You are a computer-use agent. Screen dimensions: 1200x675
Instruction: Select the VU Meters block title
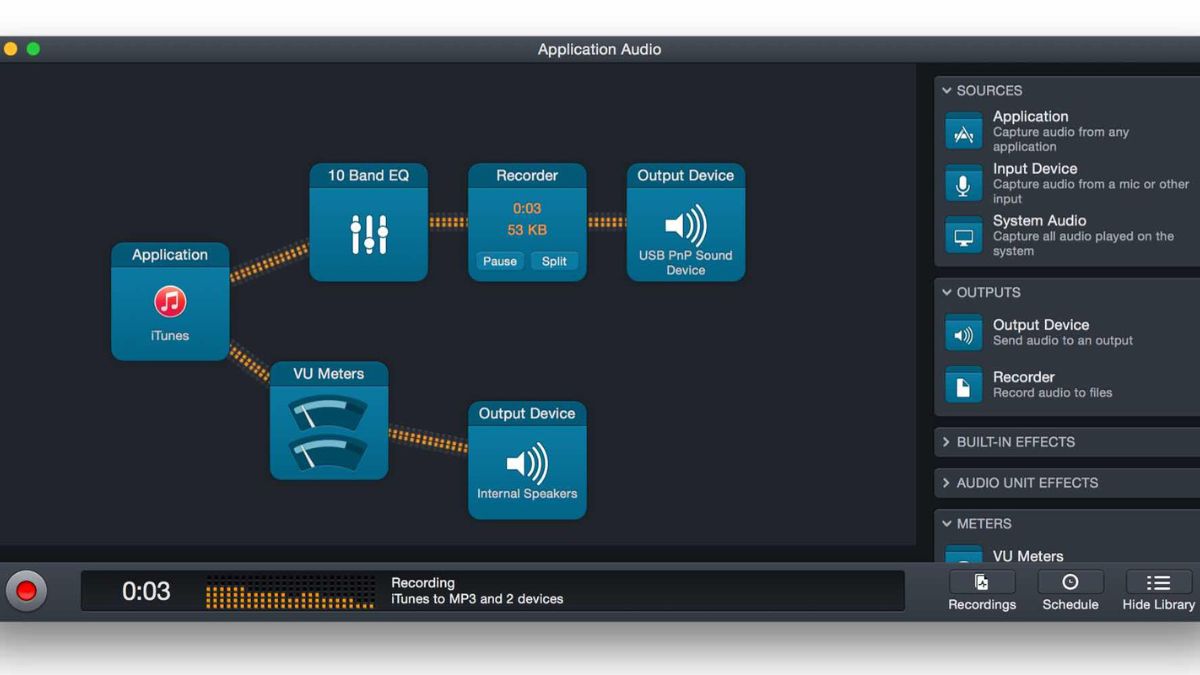pos(329,374)
